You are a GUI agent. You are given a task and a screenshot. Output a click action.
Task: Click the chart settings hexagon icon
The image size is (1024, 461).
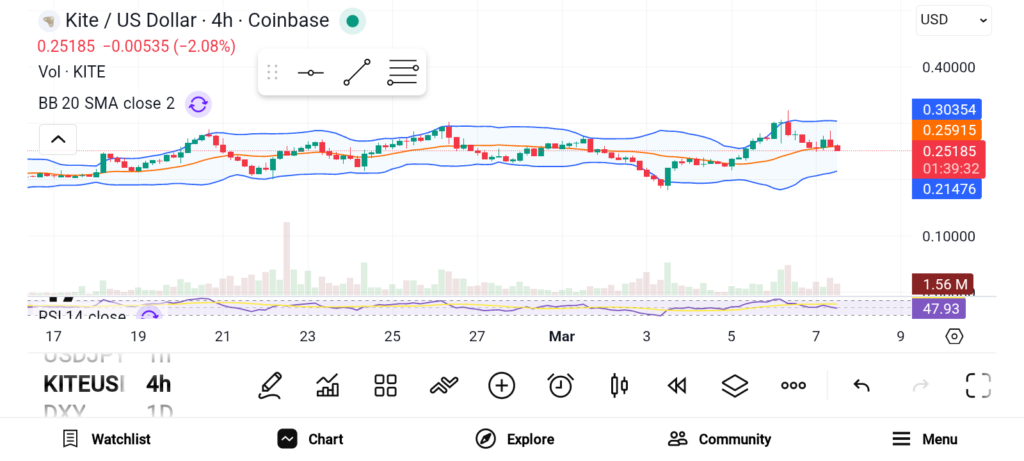pyautogui.click(x=954, y=336)
